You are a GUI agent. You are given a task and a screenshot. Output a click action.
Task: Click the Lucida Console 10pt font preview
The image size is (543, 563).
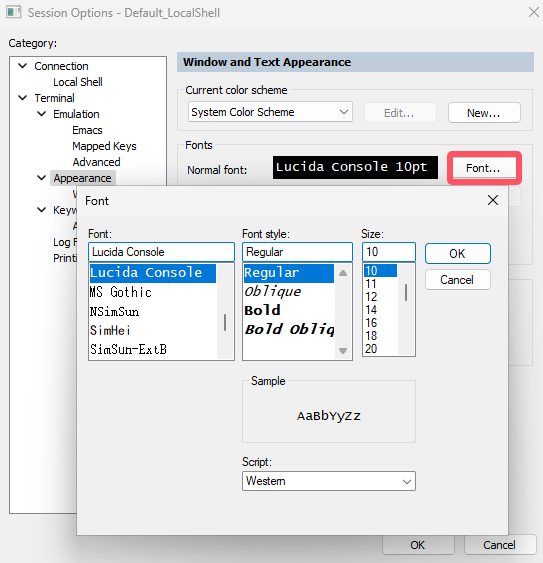click(x=355, y=167)
